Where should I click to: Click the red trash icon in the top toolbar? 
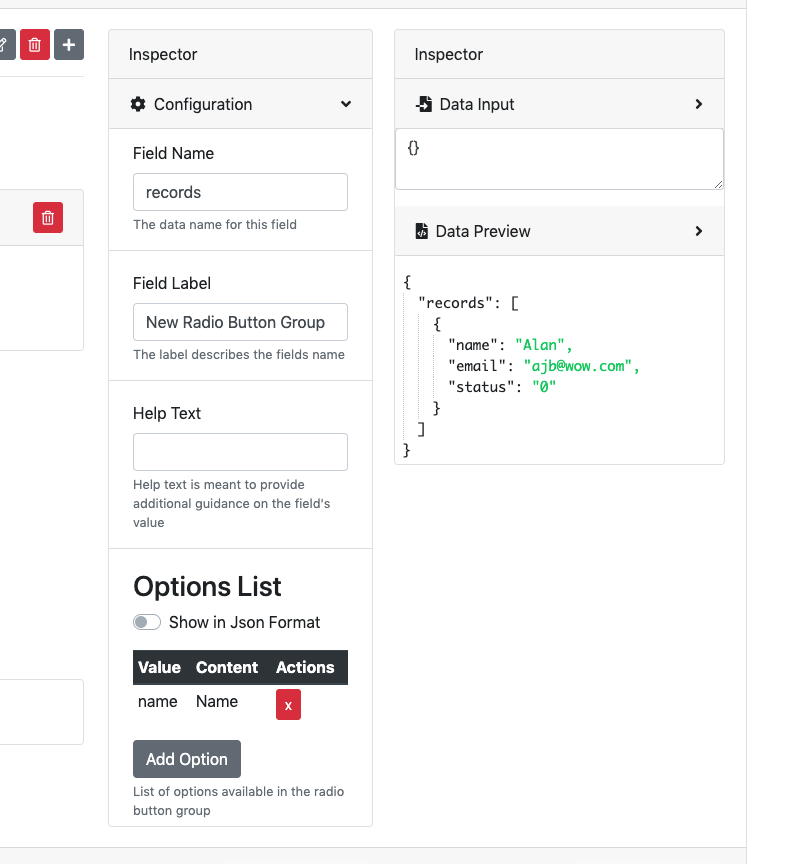click(34, 44)
